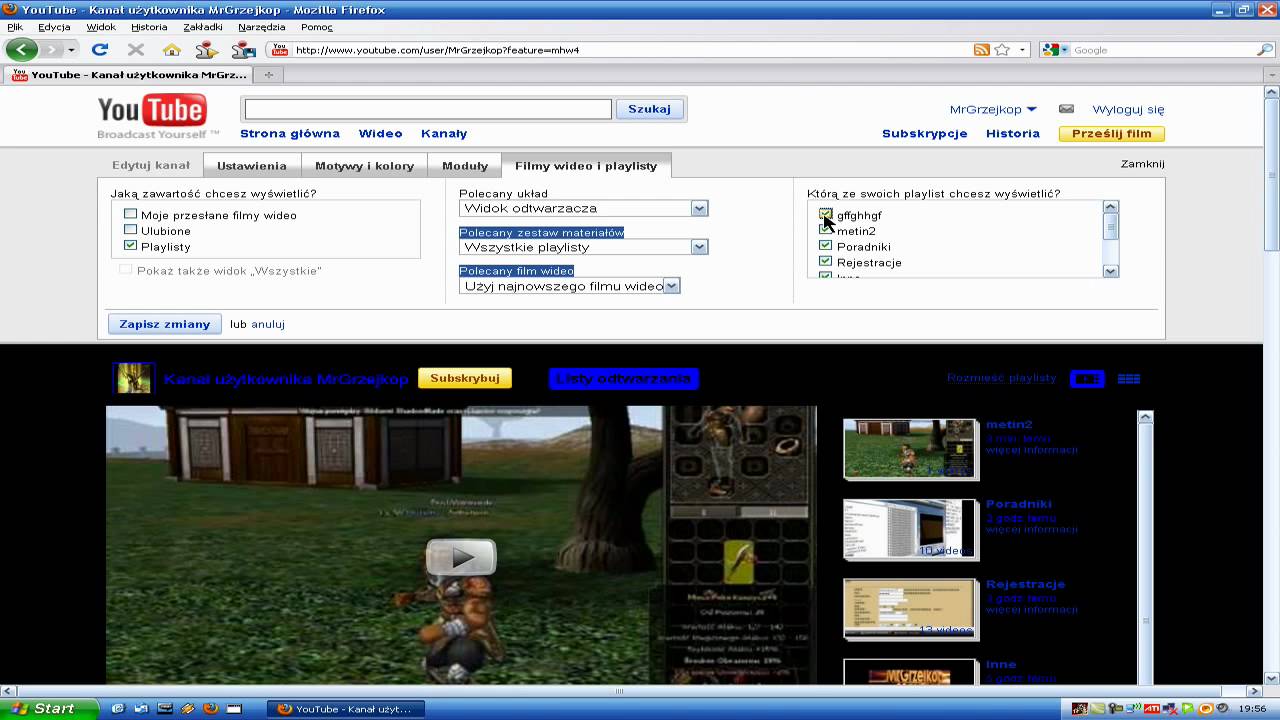The width and height of the screenshot is (1280, 720).
Task: Open the new tab plus button
Action: click(x=268, y=74)
